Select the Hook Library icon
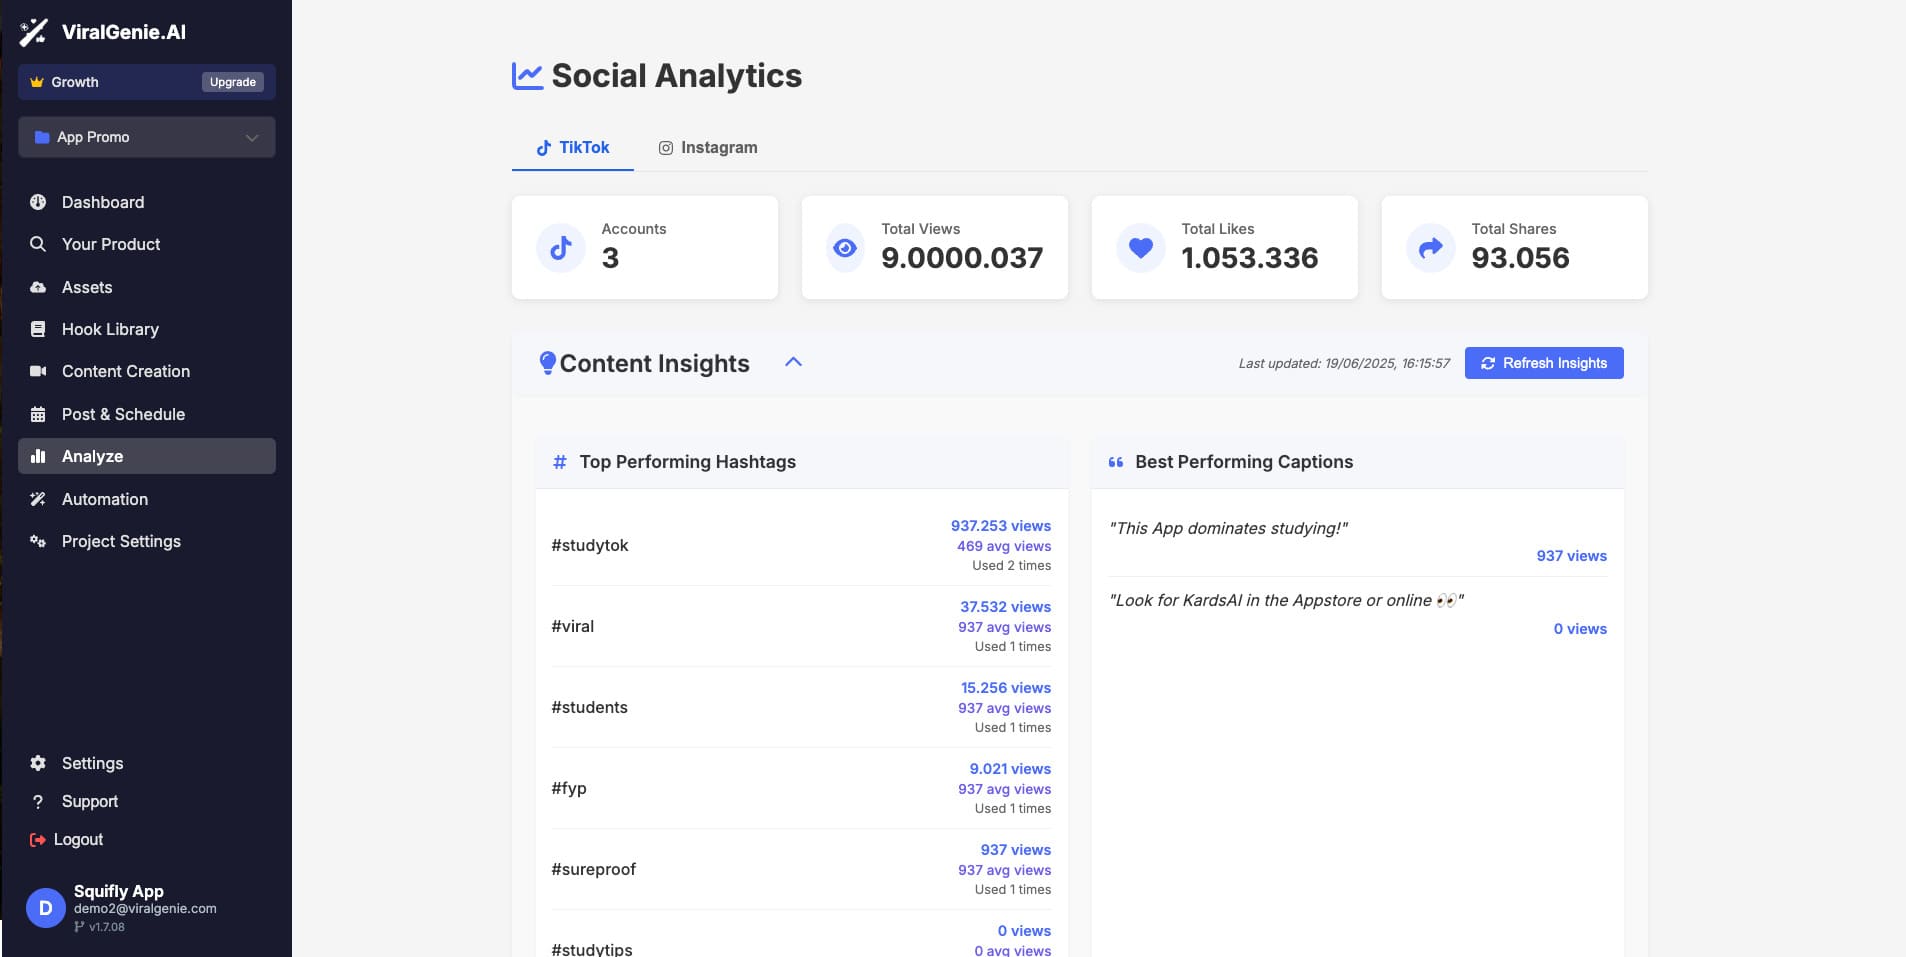Screen dimensions: 1906x957 point(38,329)
